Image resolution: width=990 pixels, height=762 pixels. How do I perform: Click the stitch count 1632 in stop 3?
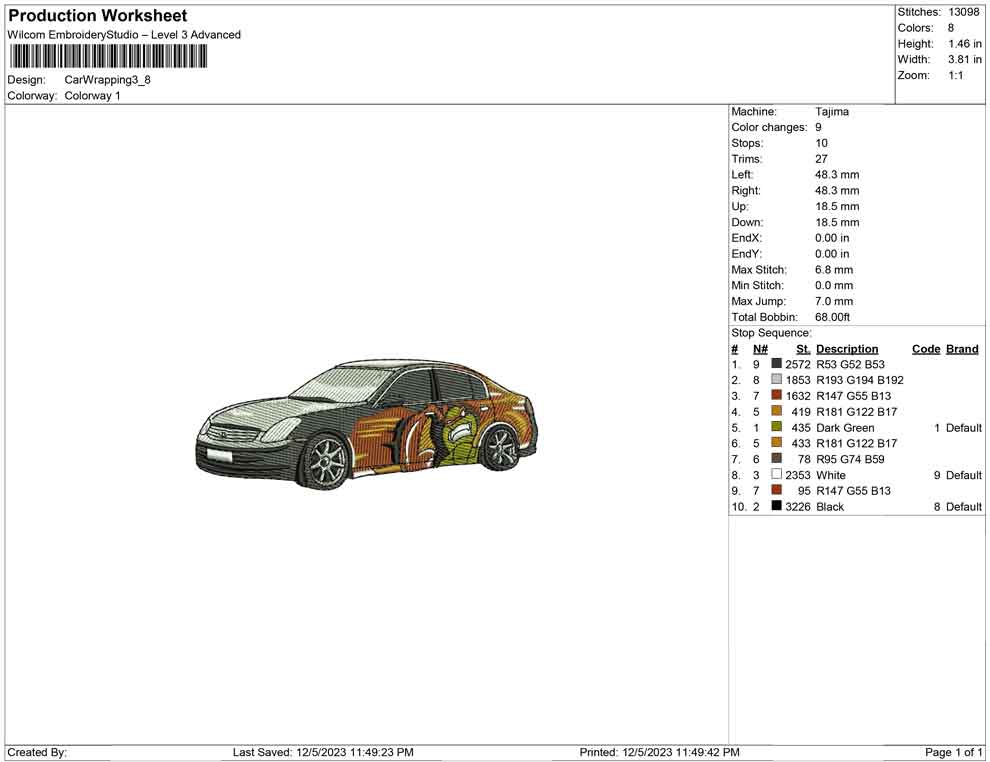tap(798, 396)
